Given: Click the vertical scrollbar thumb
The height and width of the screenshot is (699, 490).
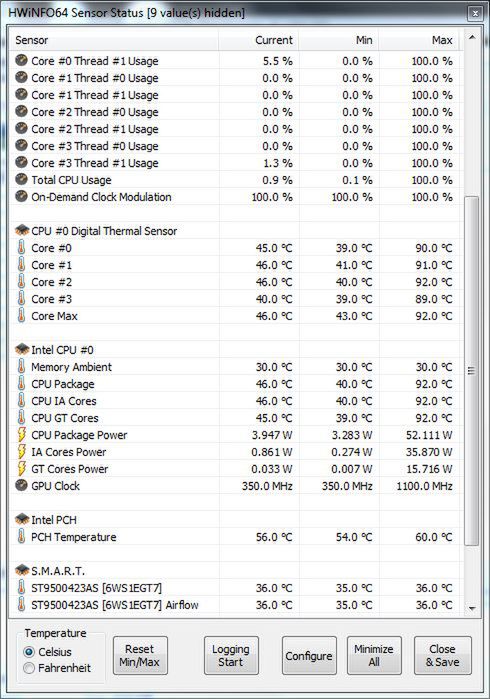Looking at the screenshot, I should tap(472, 371).
